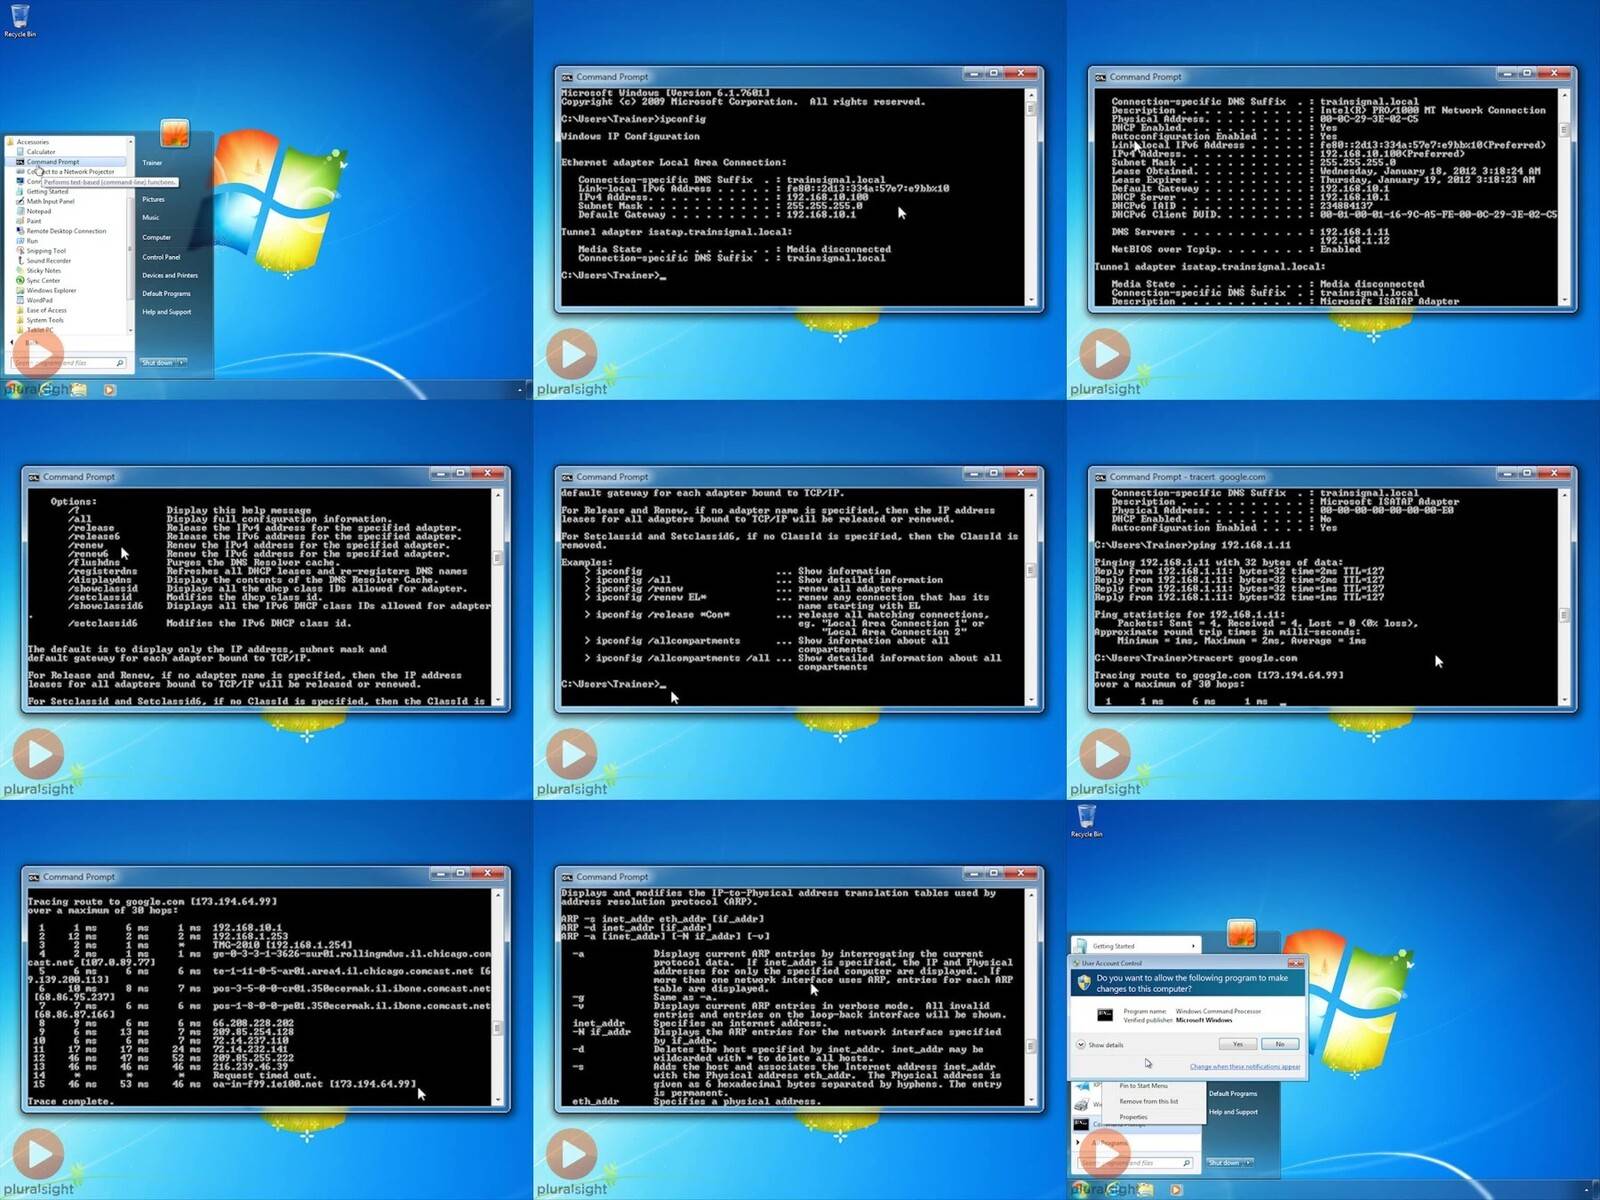Play the thumbnail with User Account Control prompt
This screenshot has width=1600, height=1200.
click(x=1105, y=1154)
